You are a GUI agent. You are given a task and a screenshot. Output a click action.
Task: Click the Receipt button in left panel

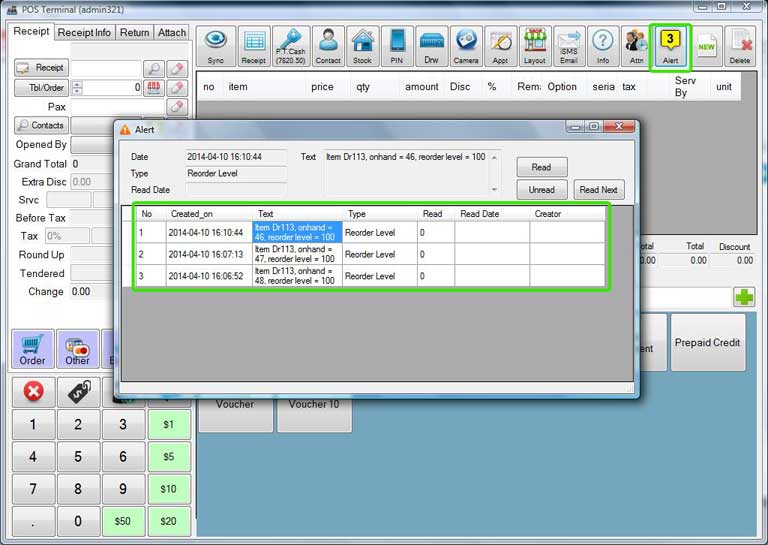(x=42, y=68)
